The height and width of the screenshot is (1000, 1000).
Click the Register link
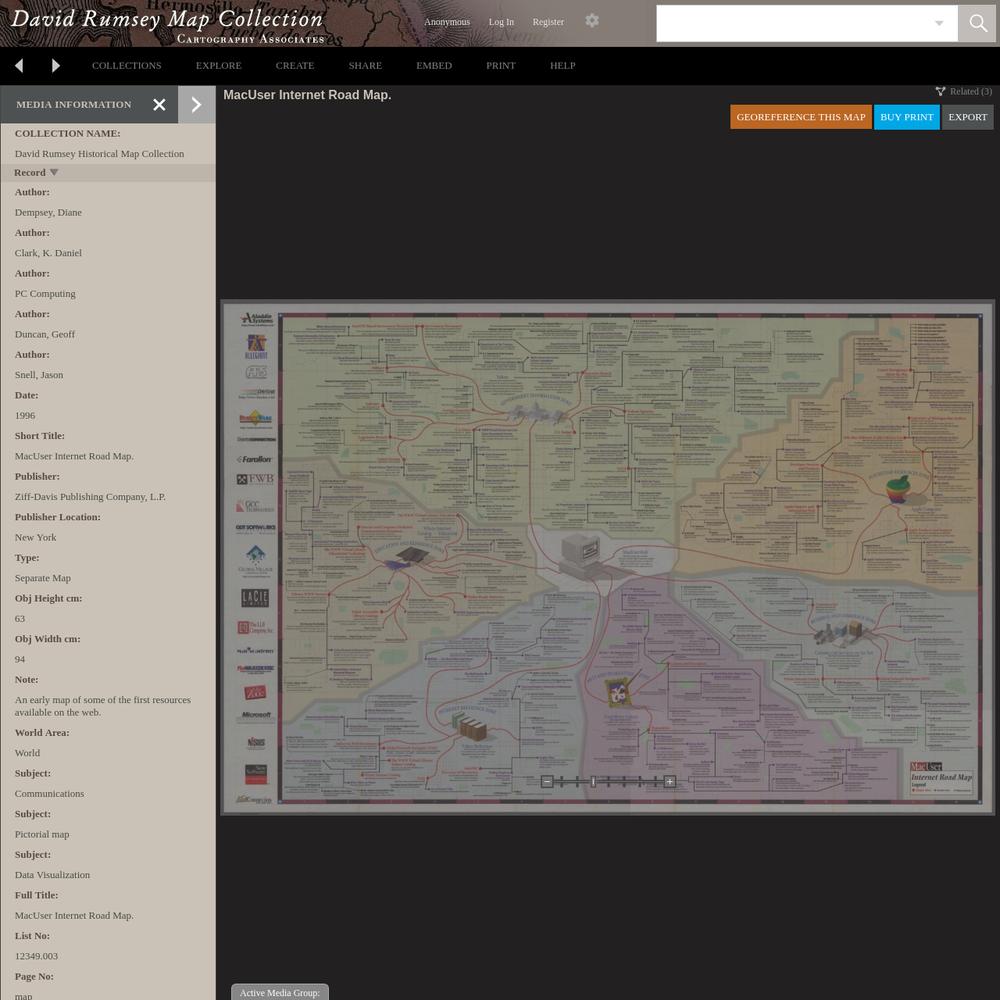548,22
